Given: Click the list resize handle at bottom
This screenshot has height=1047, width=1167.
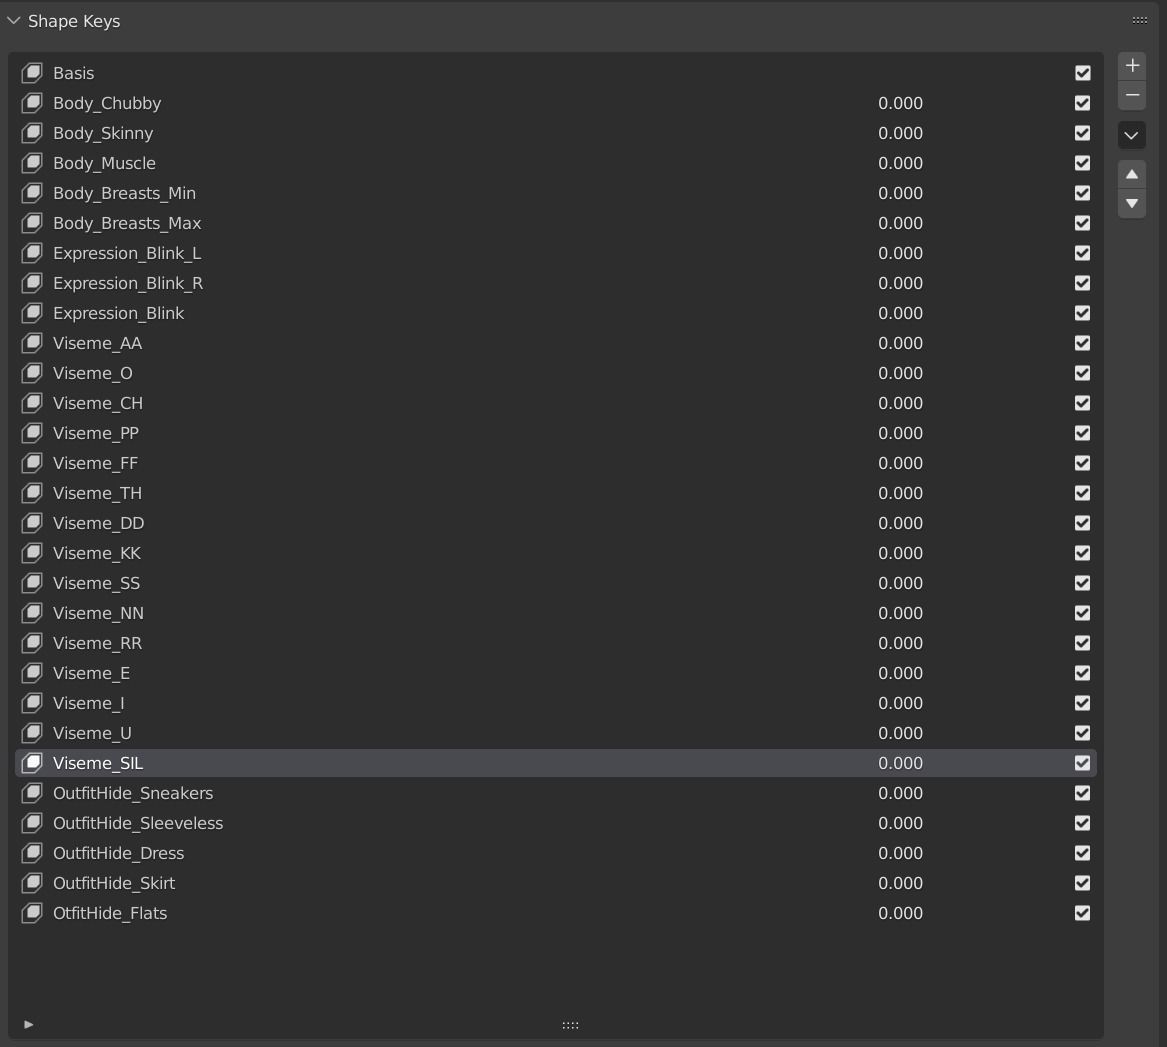Looking at the screenshot, I should [570, 1025].
